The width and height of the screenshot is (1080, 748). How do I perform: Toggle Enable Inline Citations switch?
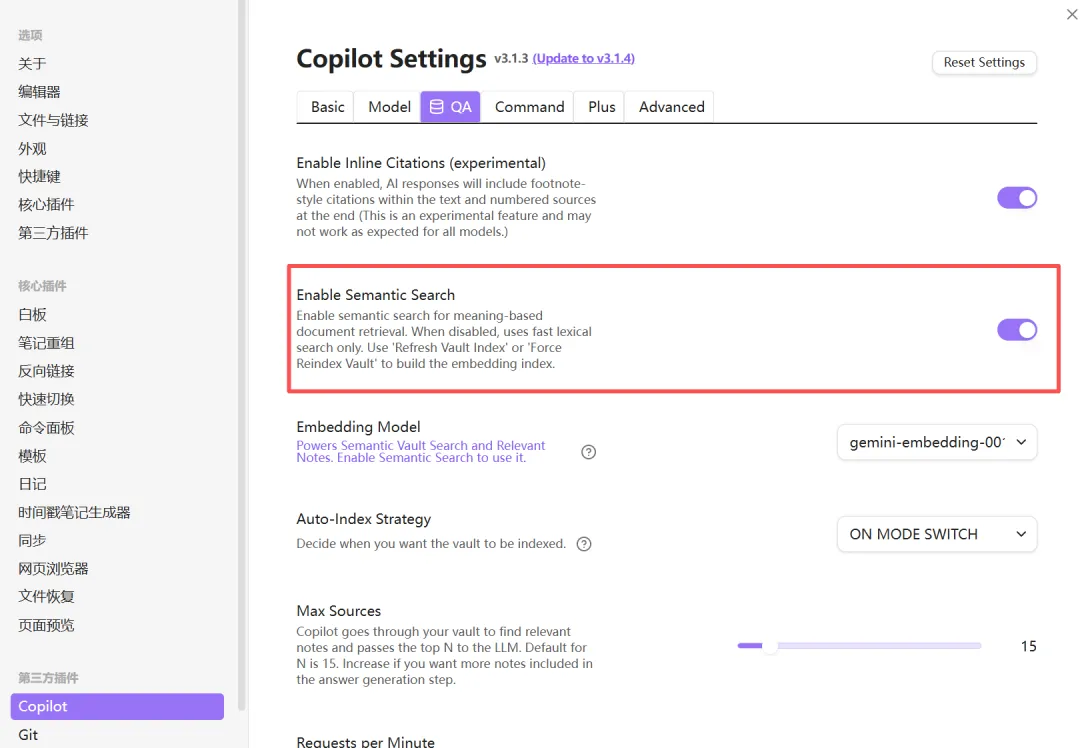click(x=1017, y=198)
